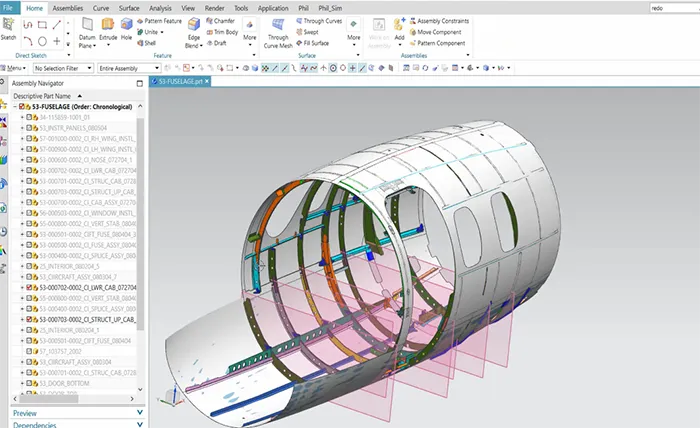Toggle checkbox for 25_INTERIOR_080204_5 component
700x428 pixels.
pyautogui.click(x=29, y=266)
